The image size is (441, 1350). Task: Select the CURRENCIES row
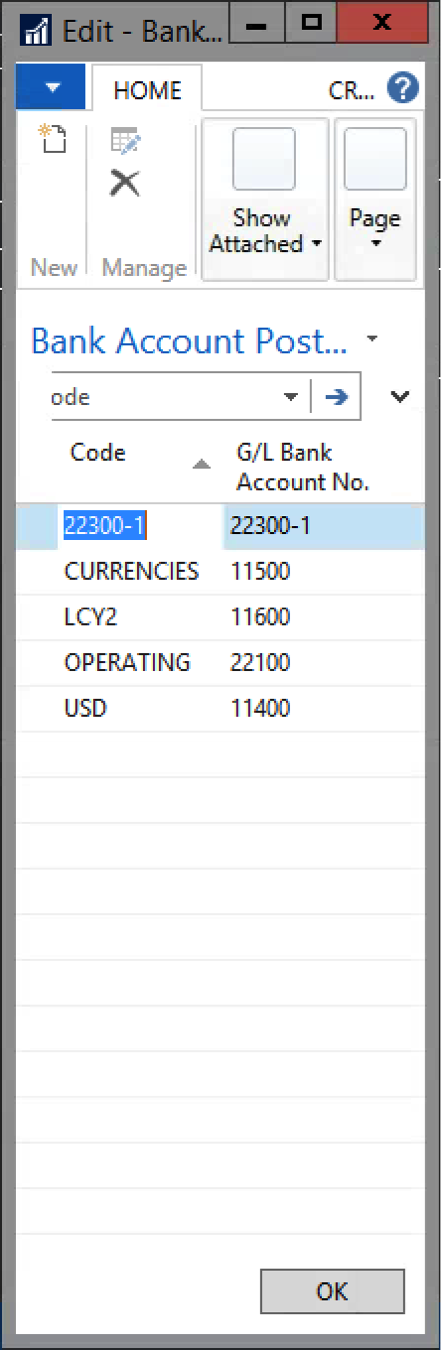221,571
